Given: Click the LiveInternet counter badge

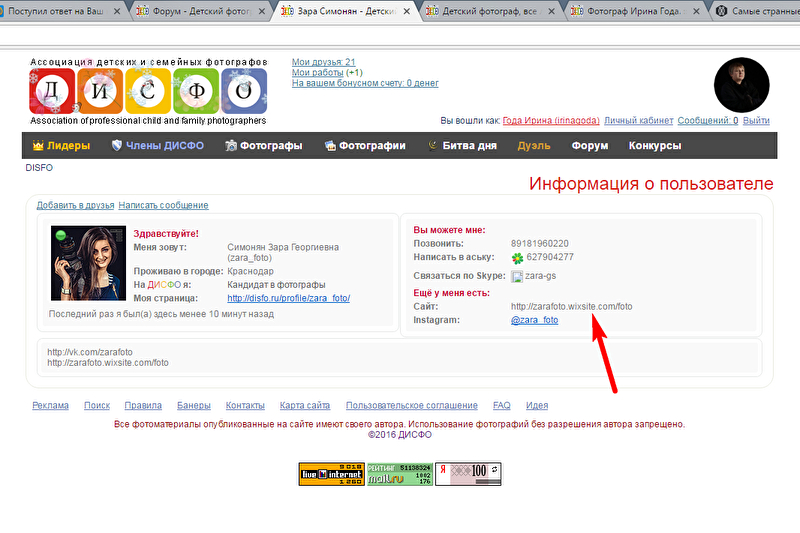Looking at the screenshot, I should click(x=331, y=474).
